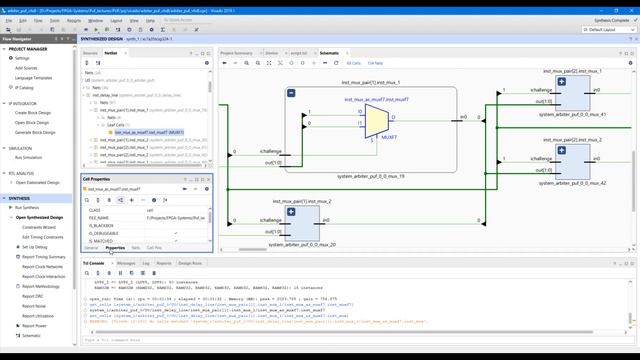Select the MUXF7 cell symbol in schematic
640x360 pixels.
[377, 121]
